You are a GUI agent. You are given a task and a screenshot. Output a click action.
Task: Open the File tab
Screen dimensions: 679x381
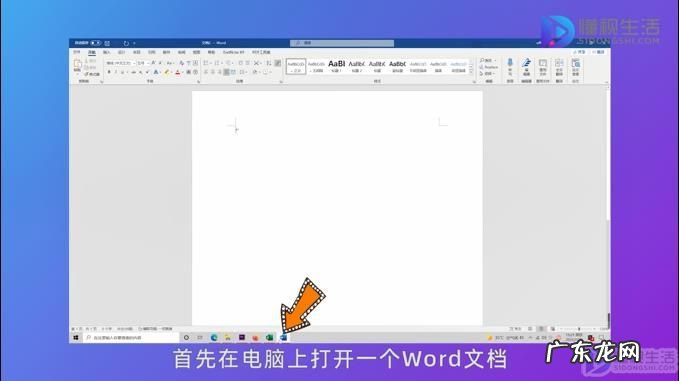[77, 52]
